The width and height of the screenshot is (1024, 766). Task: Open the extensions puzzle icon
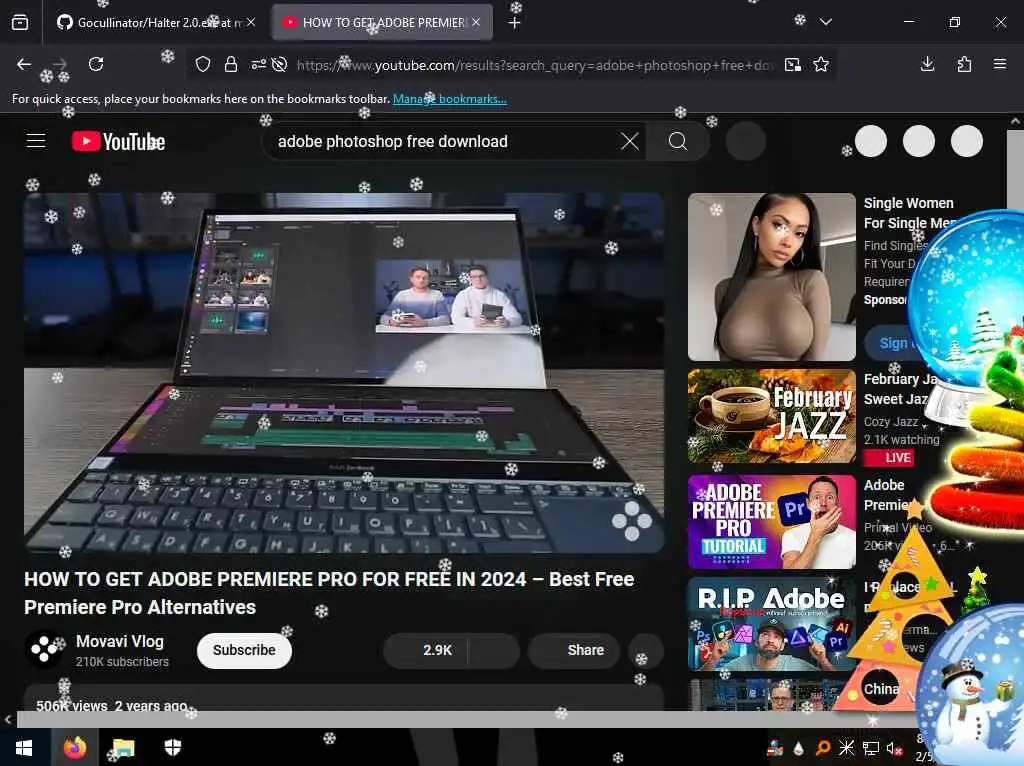tap(964, 64)
